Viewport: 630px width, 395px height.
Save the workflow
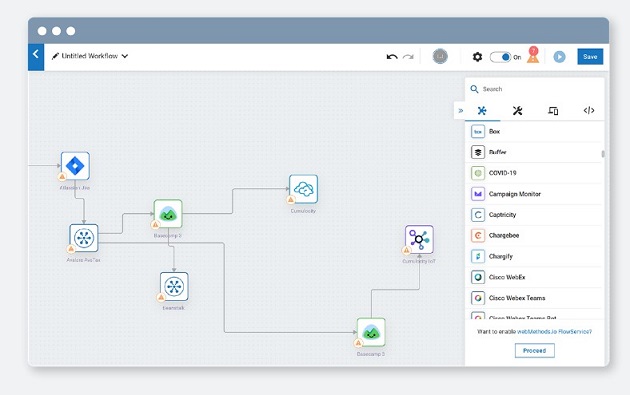click(590, 57)
